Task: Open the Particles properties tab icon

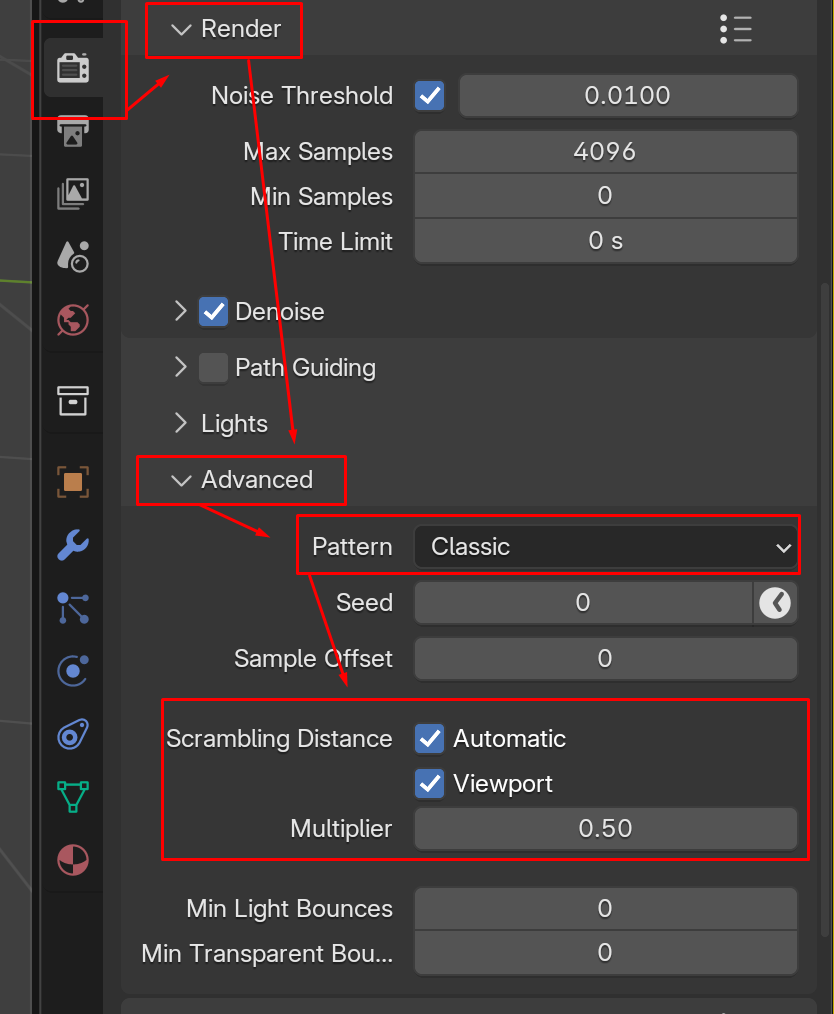Action: pos(73,608)
